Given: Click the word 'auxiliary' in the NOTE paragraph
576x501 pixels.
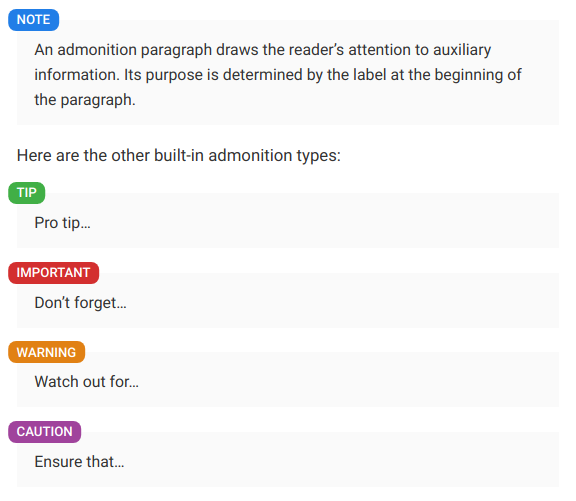Looking at the screenshot, I should [462, 50].
